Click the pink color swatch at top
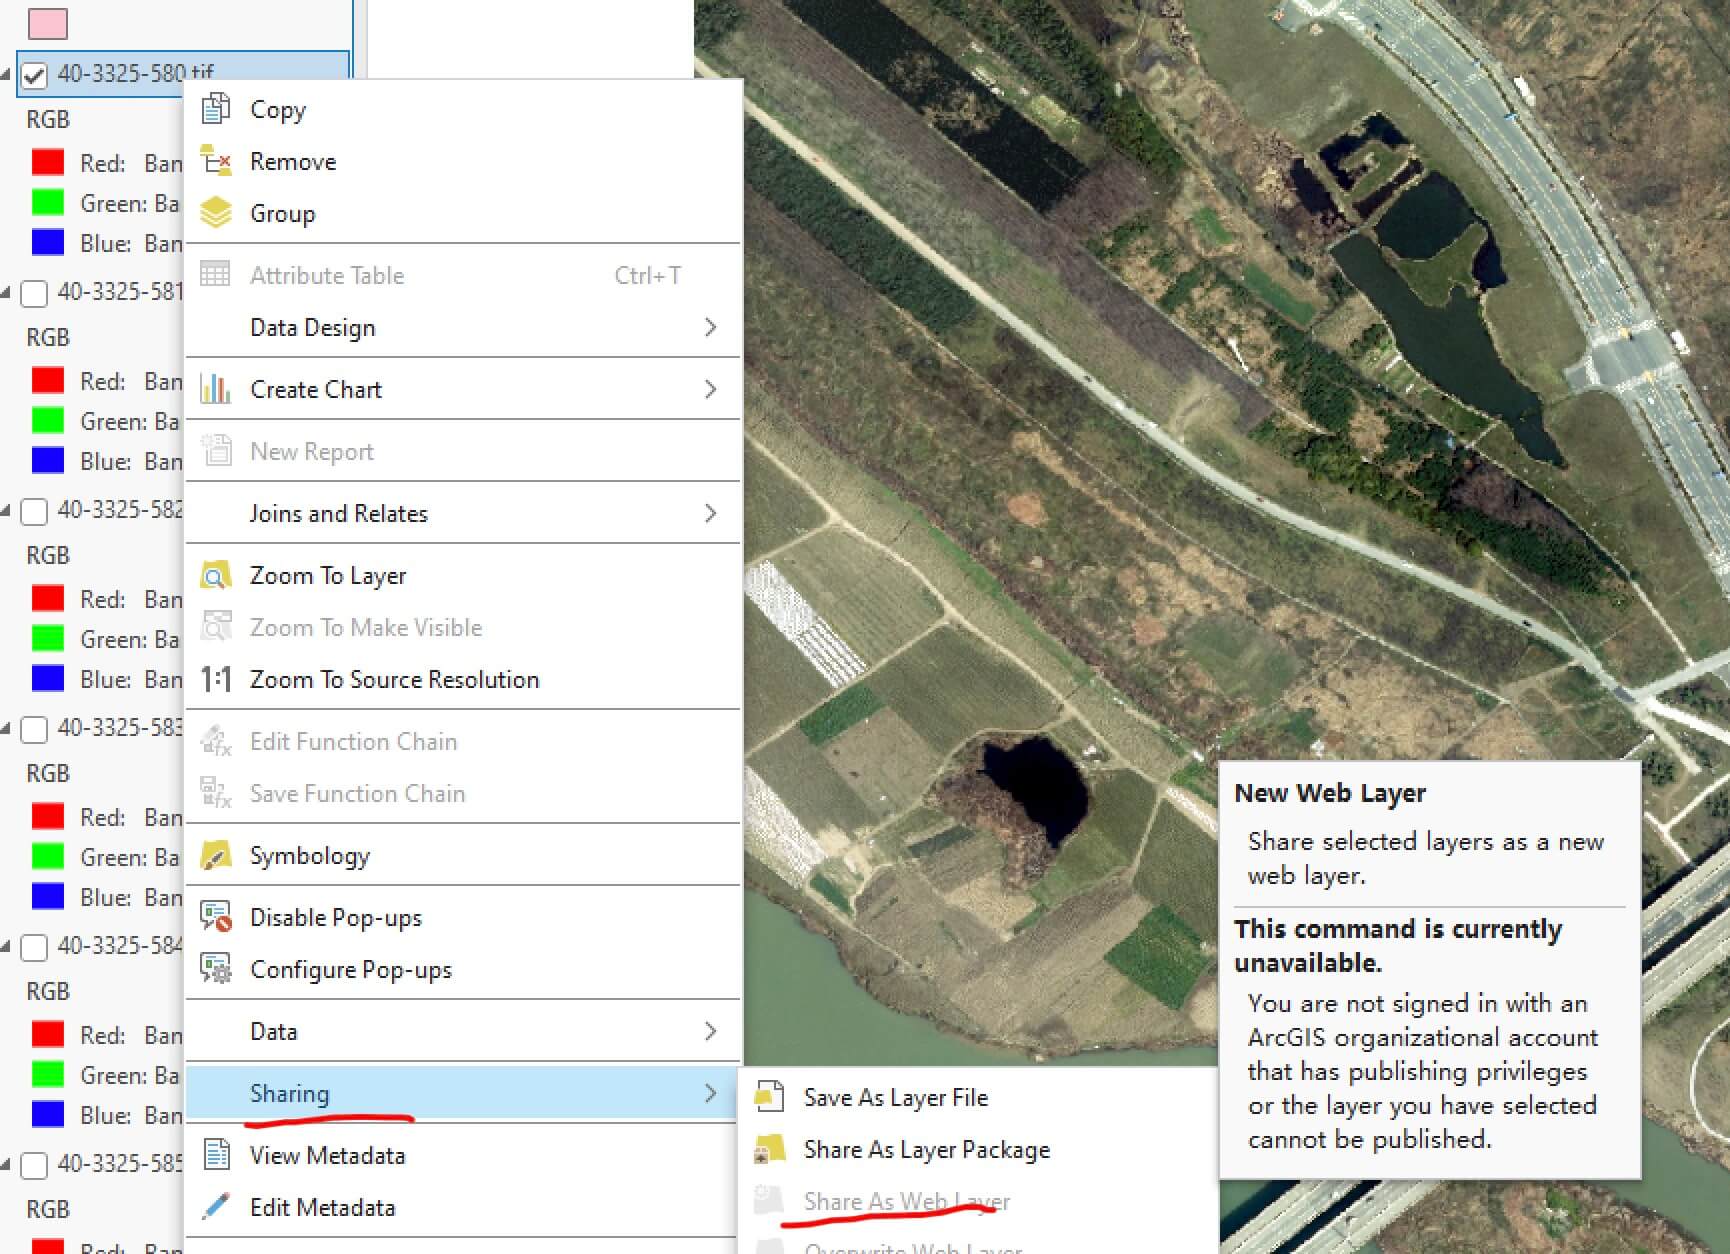Image resolution: width=1730 pixels, height=1254 pixels. (48, 23)
